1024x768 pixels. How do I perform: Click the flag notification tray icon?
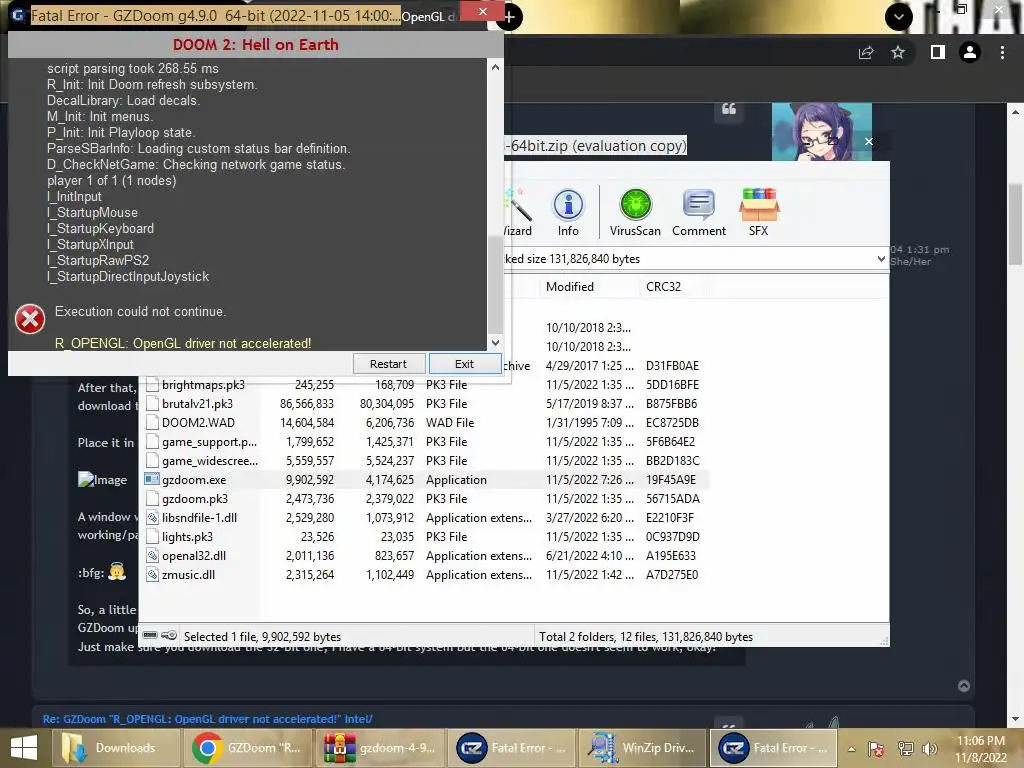point(876,748)
